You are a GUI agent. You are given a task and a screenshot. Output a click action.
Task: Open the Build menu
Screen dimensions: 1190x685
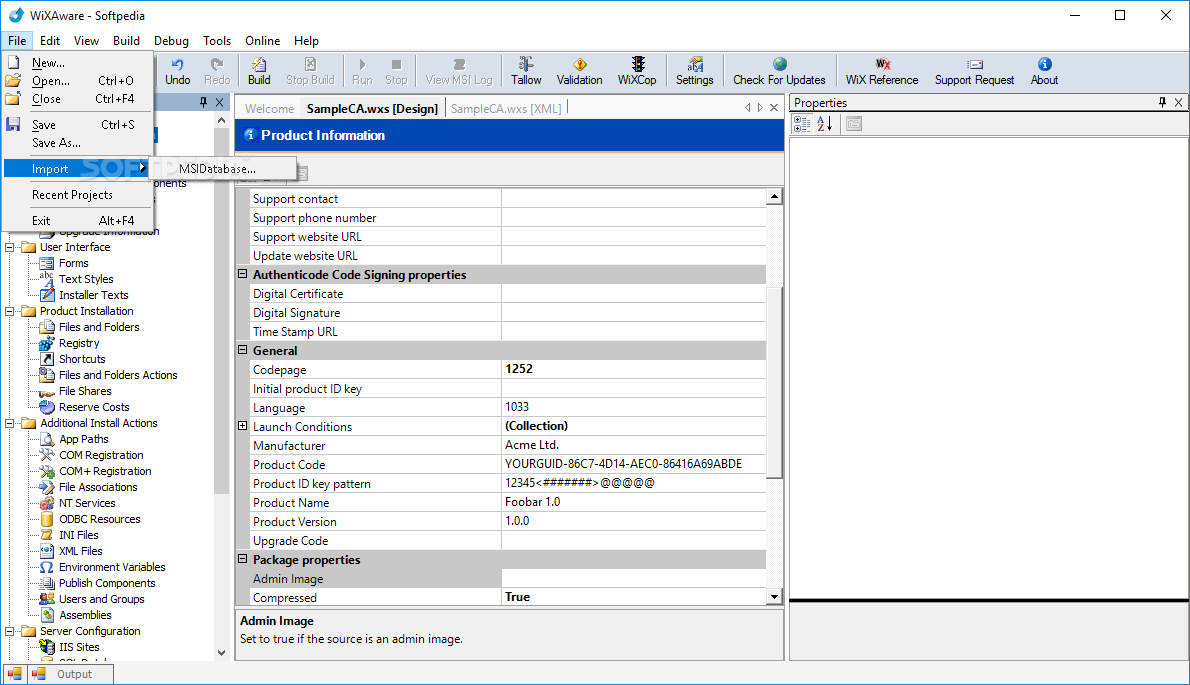pyautogui.click(x=126, y=41)
